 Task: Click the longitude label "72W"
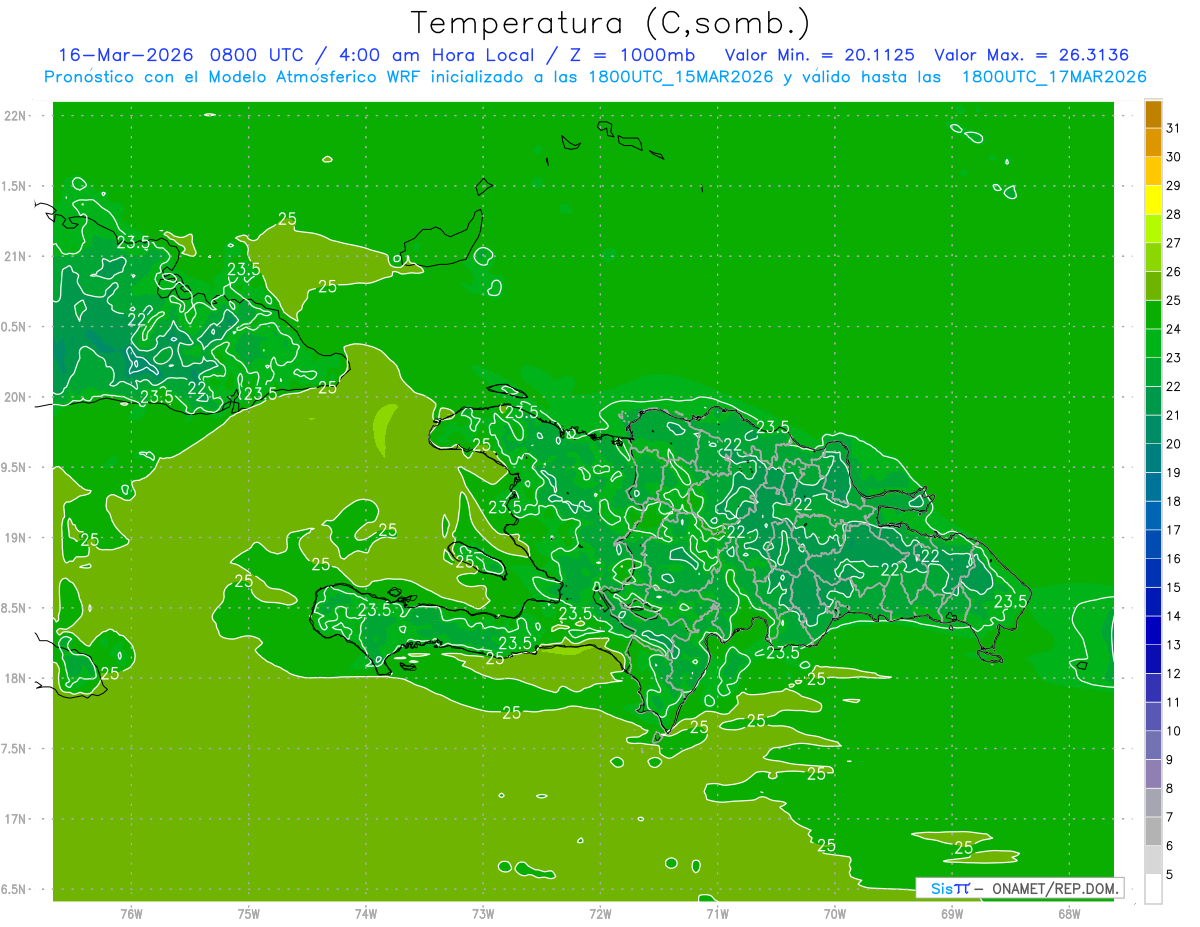(x=601, y=913)
